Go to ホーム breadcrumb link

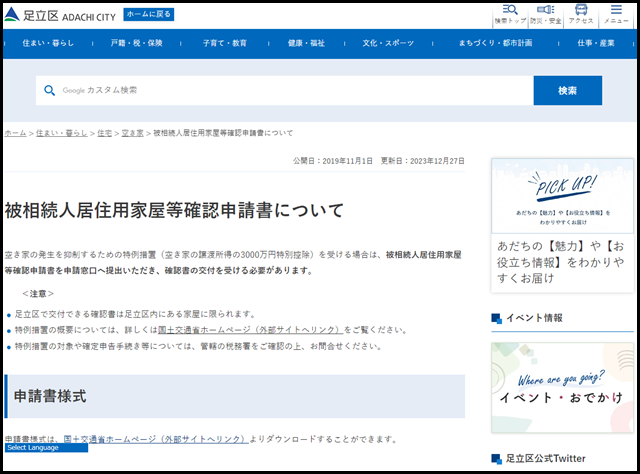[x=15, y=133]
